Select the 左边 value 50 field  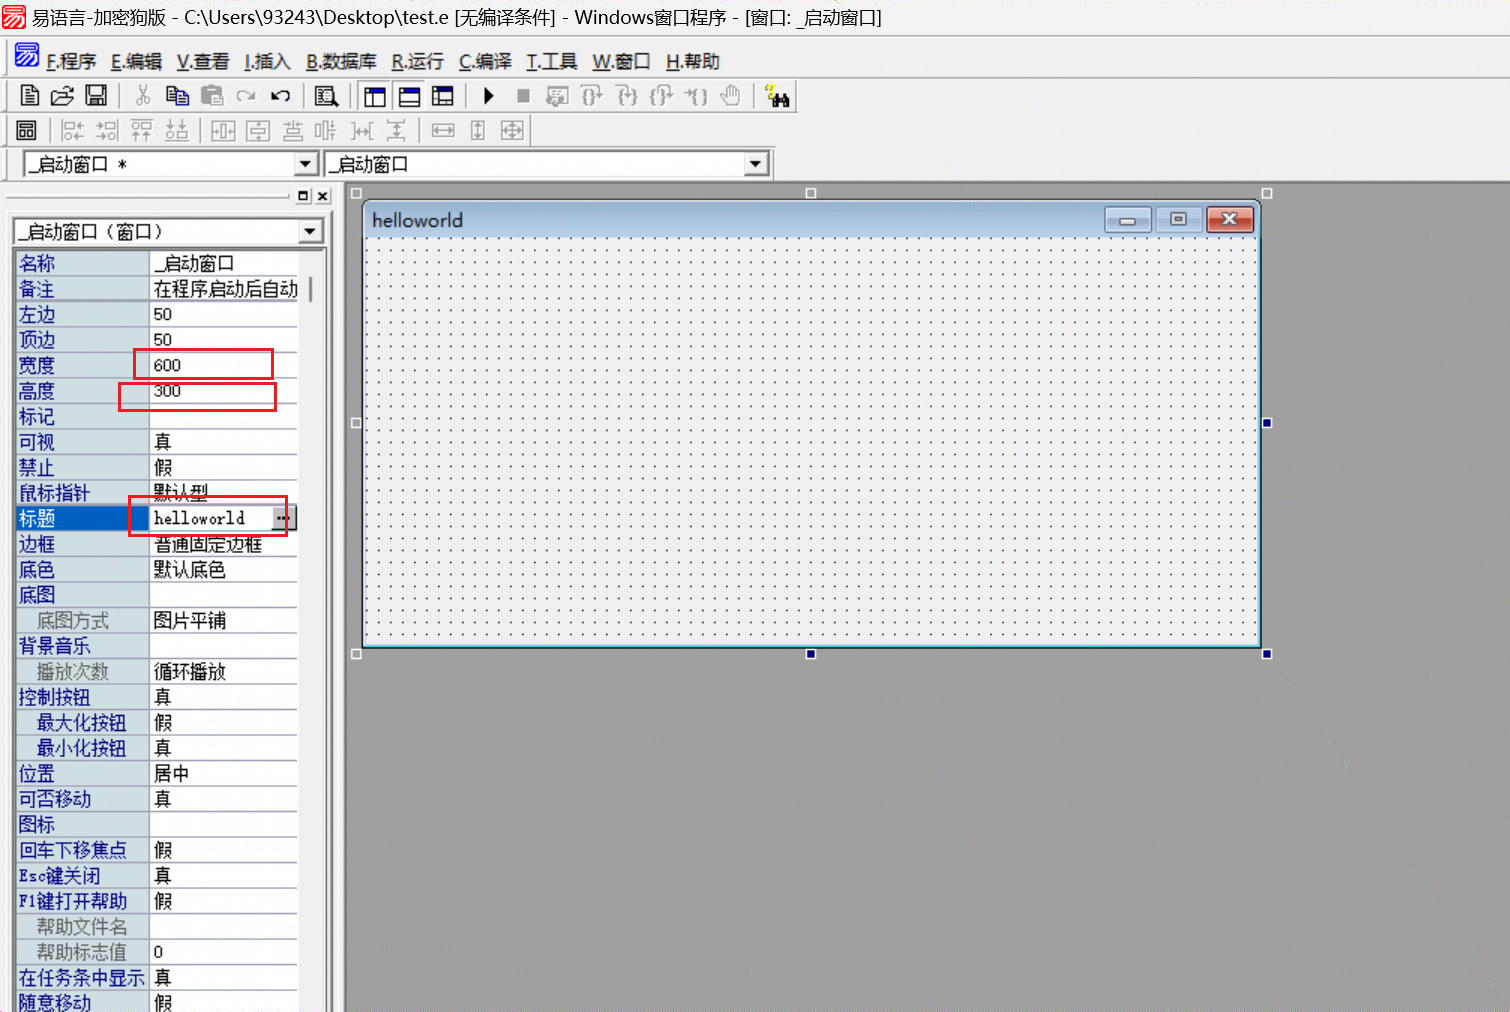tap(223, 314)
